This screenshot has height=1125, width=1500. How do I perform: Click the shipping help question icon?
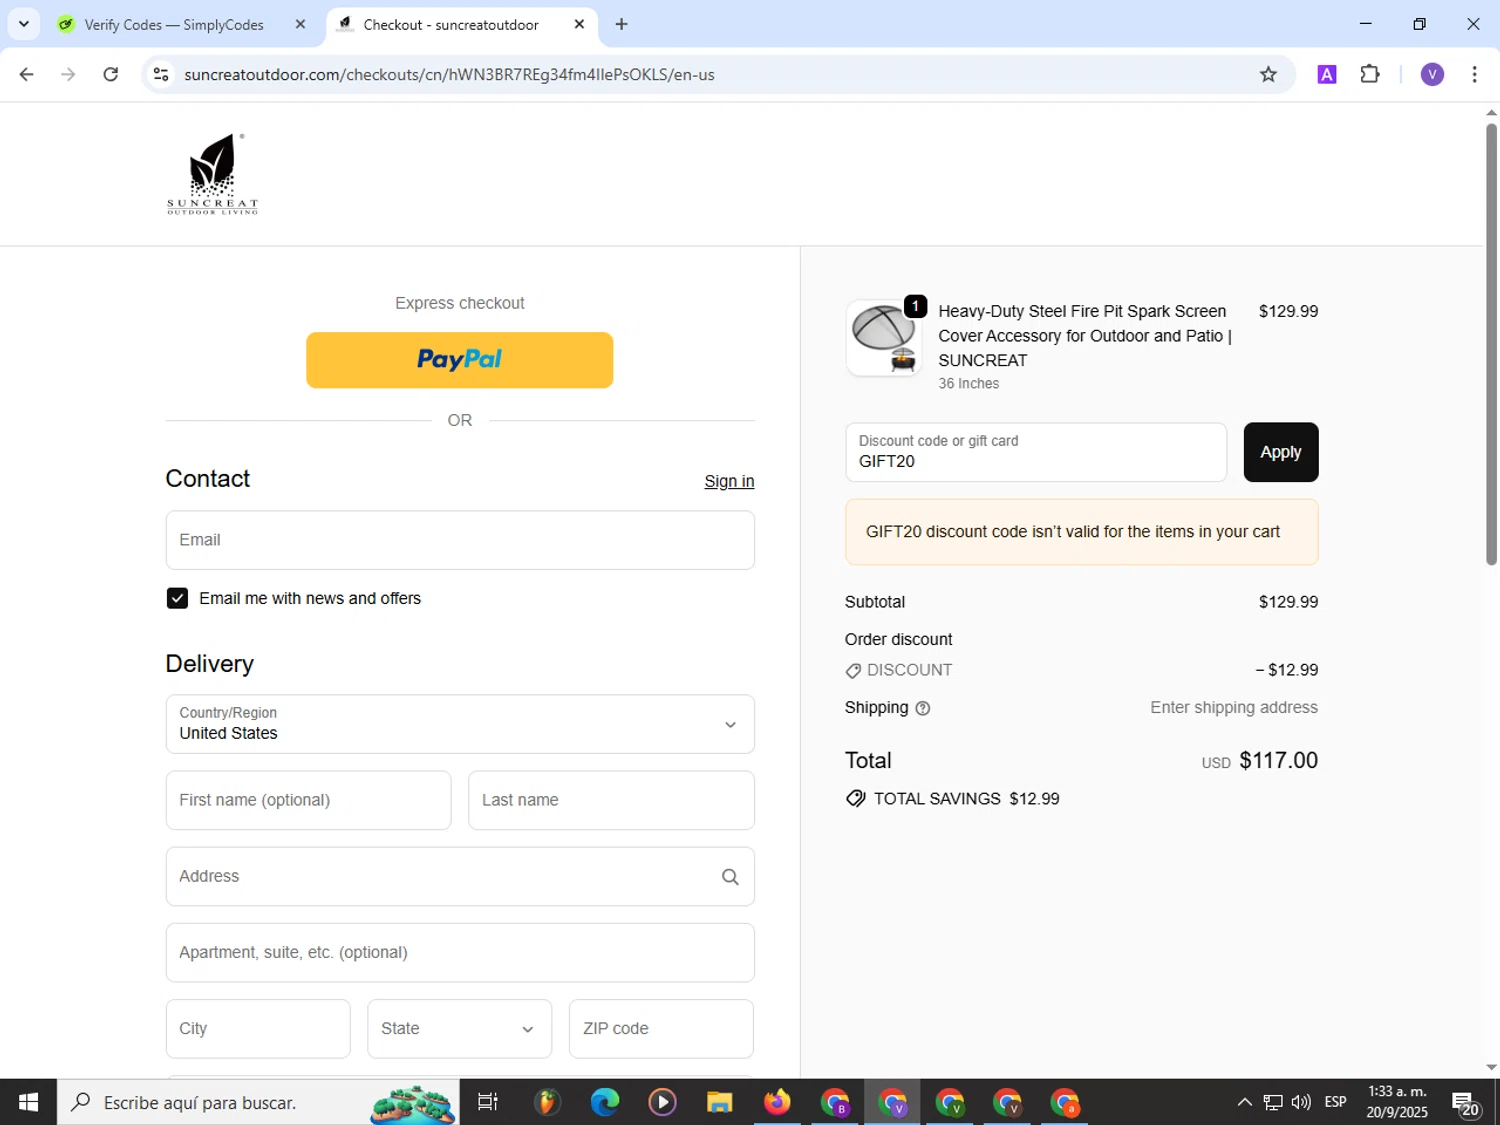pos(923,708)
